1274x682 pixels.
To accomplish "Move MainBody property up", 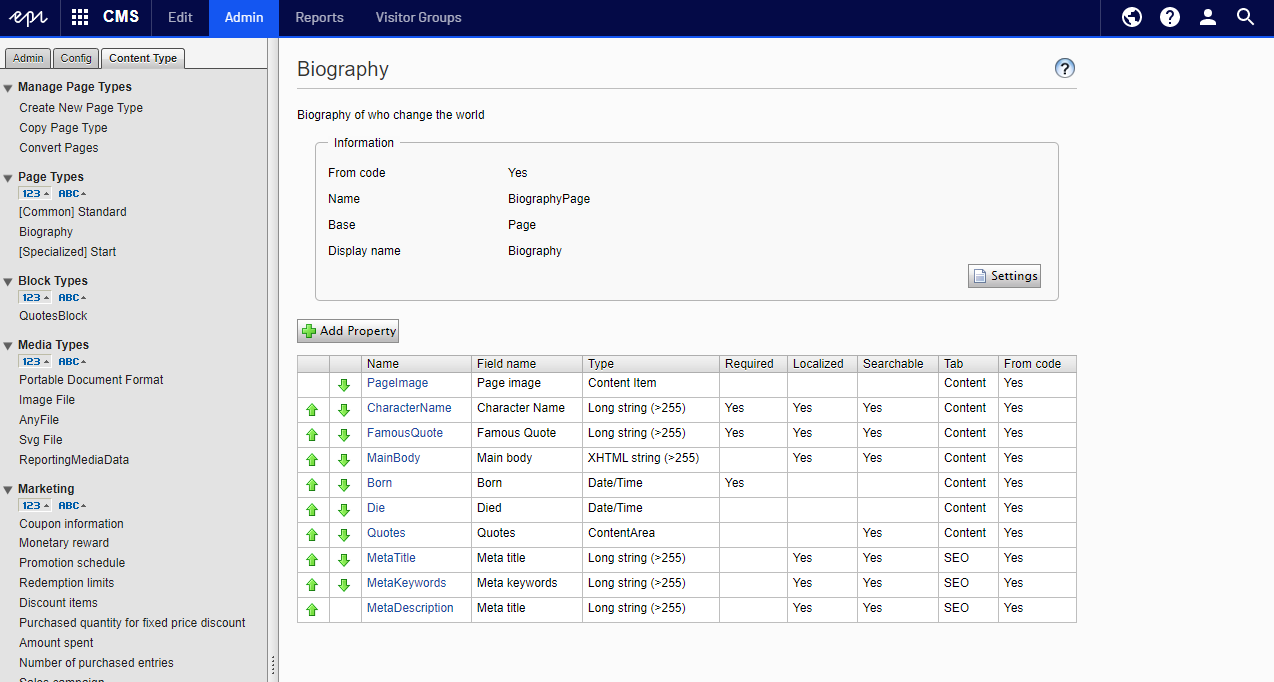I will coord(311,460).
